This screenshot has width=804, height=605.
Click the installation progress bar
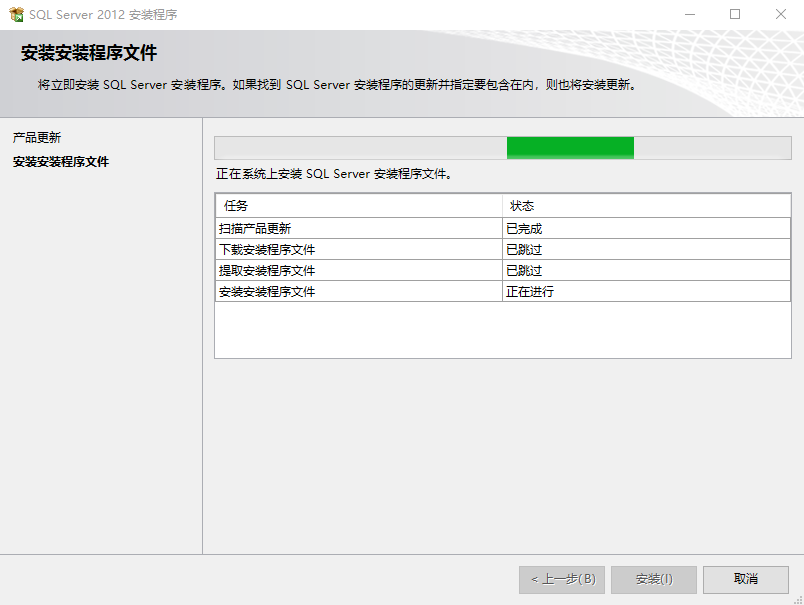pyautogui.click(x=500, y=147)
